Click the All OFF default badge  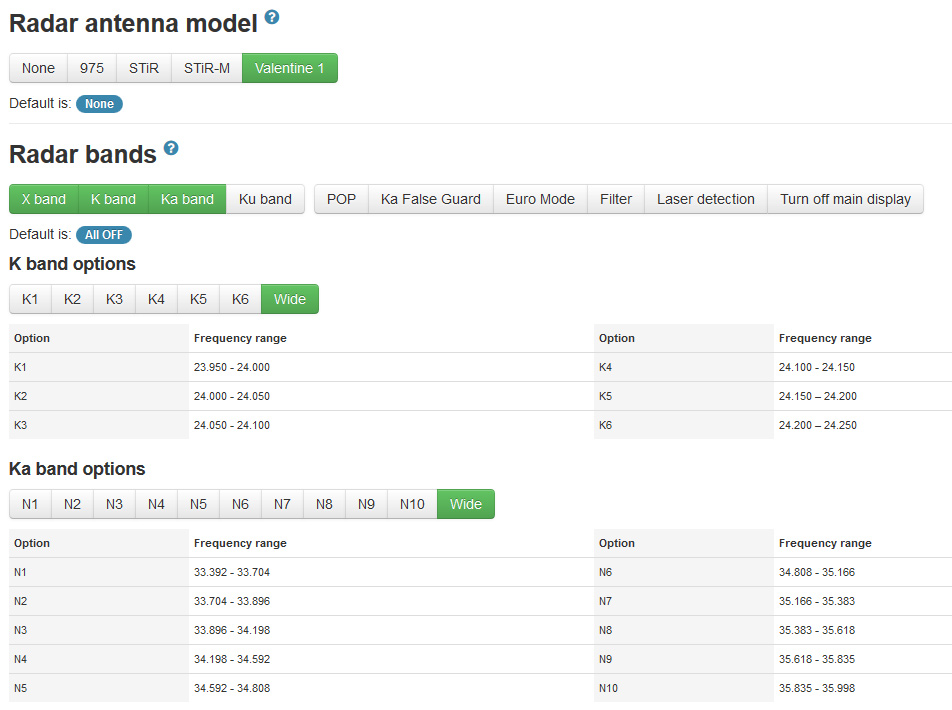tap(104, 235)
